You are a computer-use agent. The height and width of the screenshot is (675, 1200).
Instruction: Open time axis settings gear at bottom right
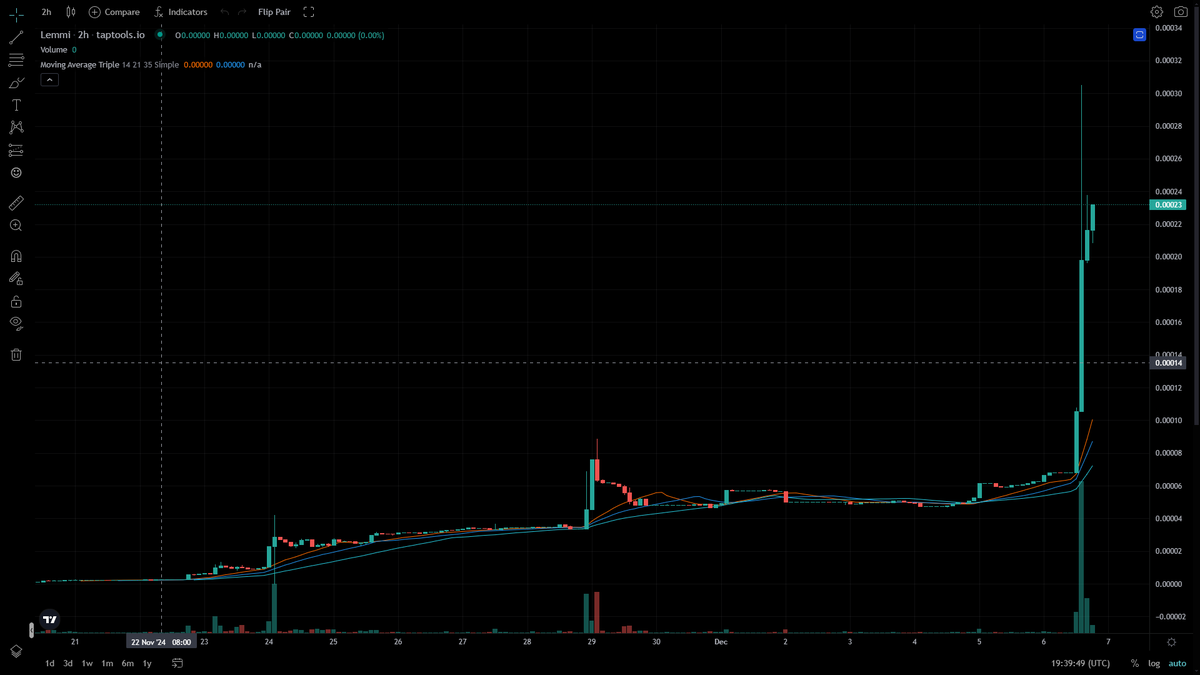tap(1171, 642)
